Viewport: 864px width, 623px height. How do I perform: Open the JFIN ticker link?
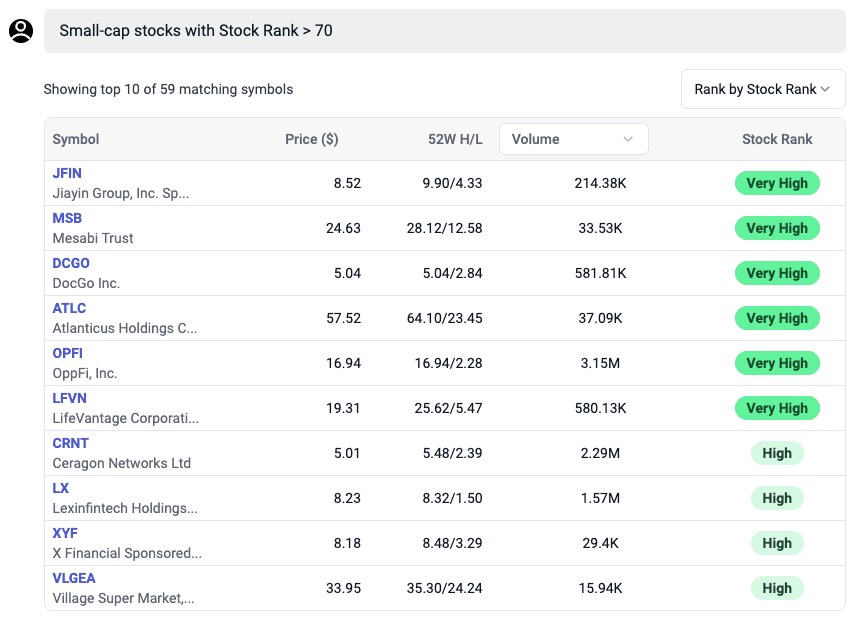(67, 173)
